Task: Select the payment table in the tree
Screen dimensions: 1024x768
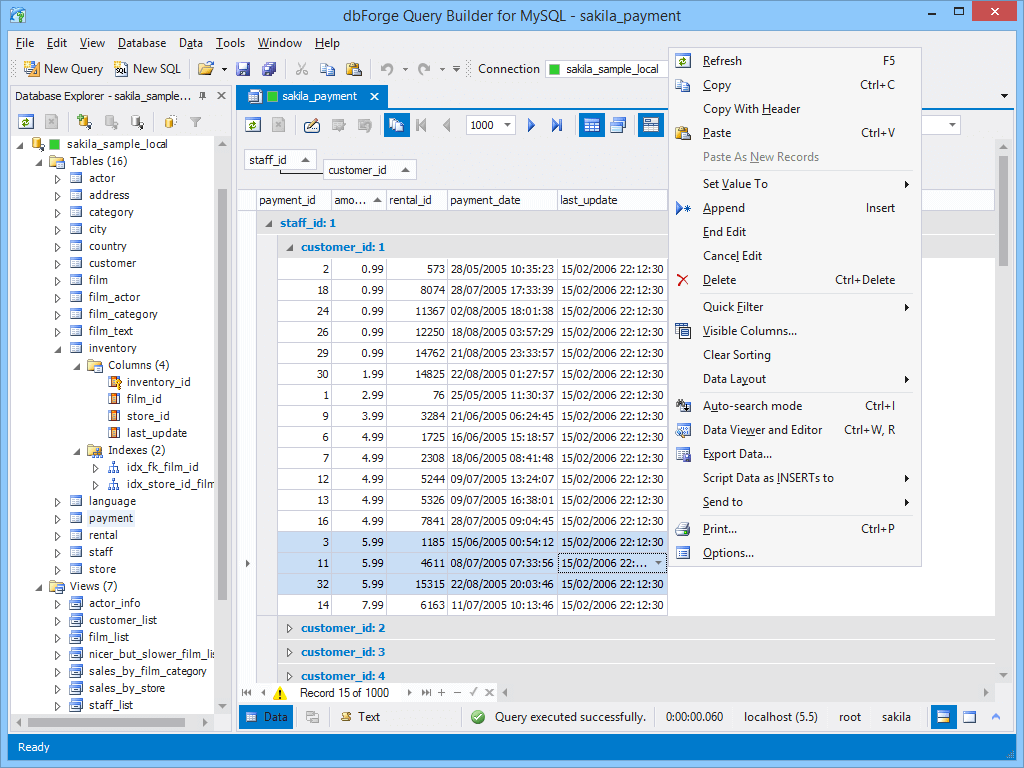Action: (x=110, y=519)
